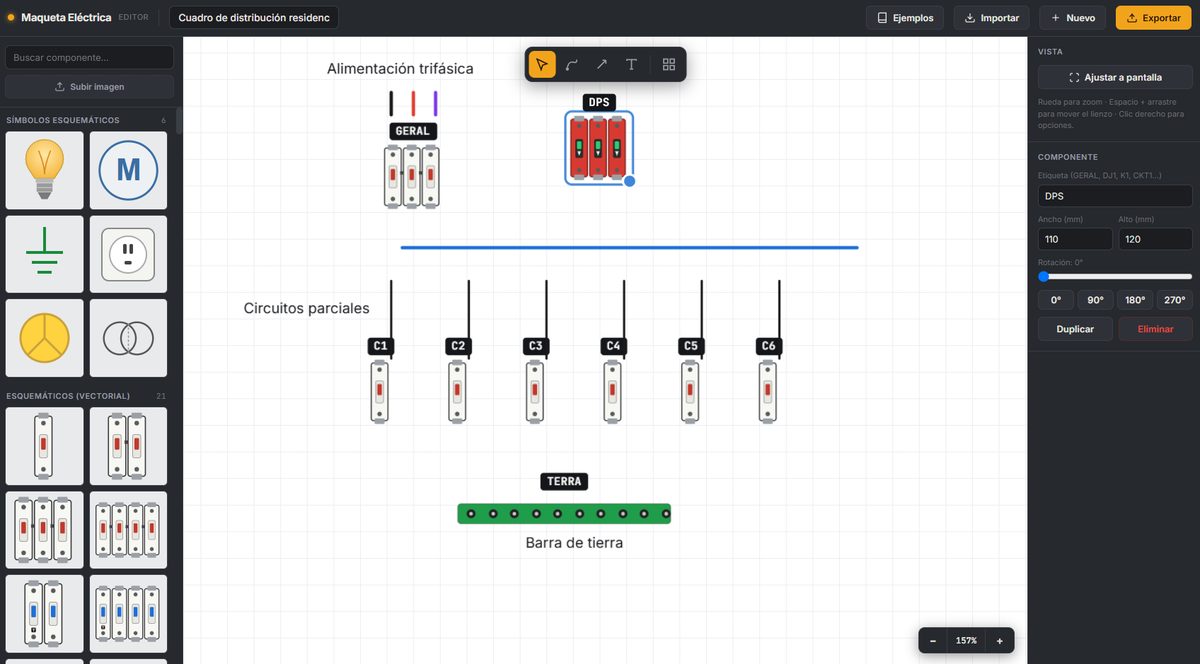Select the arrow drawing tool
Viewport: 1200px width, 664px height.
pos(601,64)
